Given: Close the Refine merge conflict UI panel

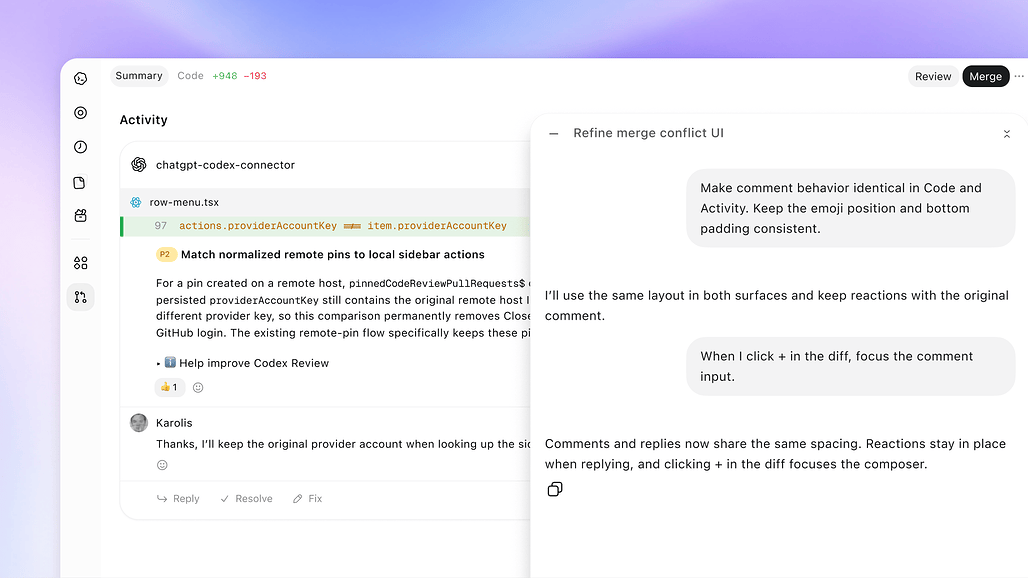Looking at the screenshot, I should [1007, 134].
